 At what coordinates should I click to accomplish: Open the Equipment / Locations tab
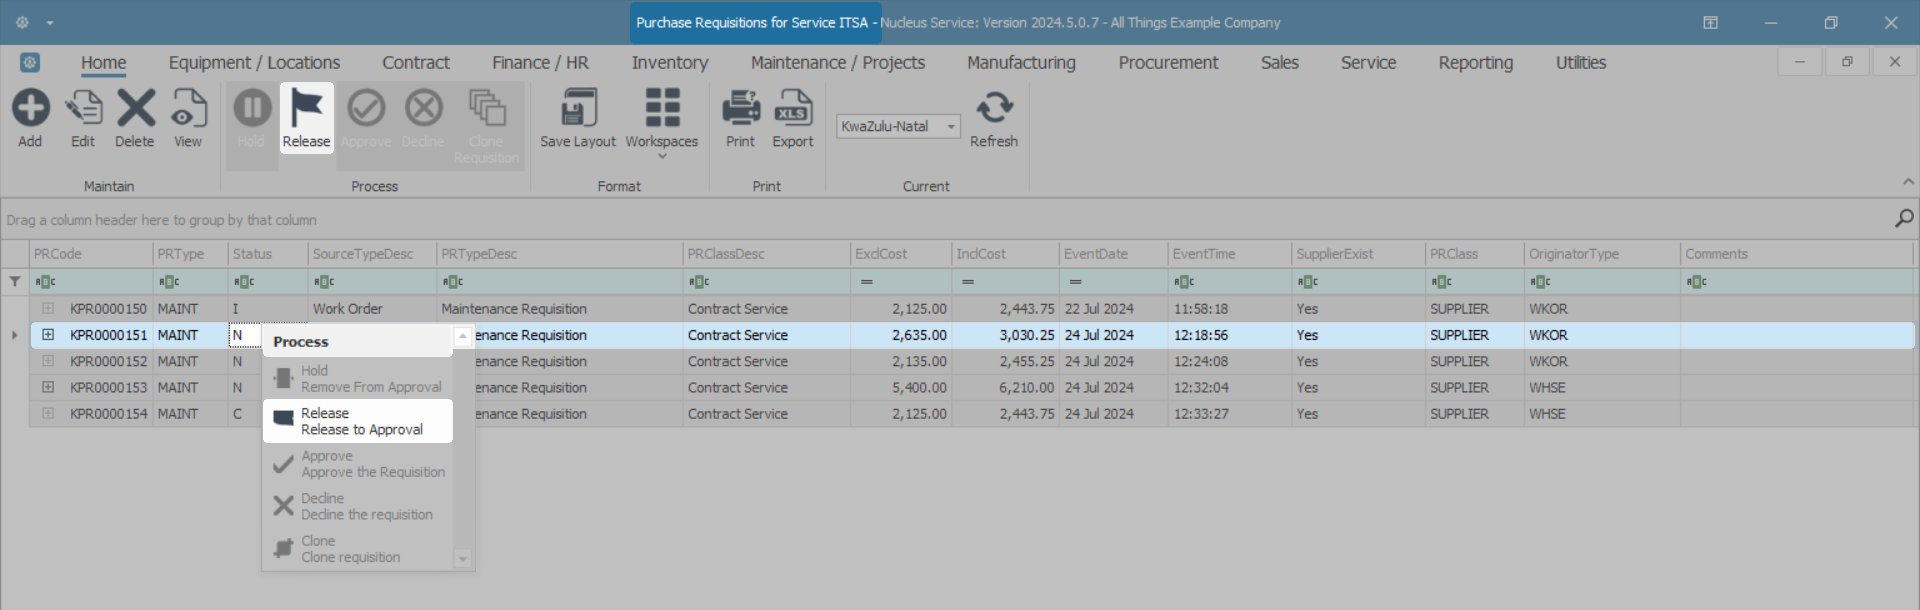click(x=254, y=62)
